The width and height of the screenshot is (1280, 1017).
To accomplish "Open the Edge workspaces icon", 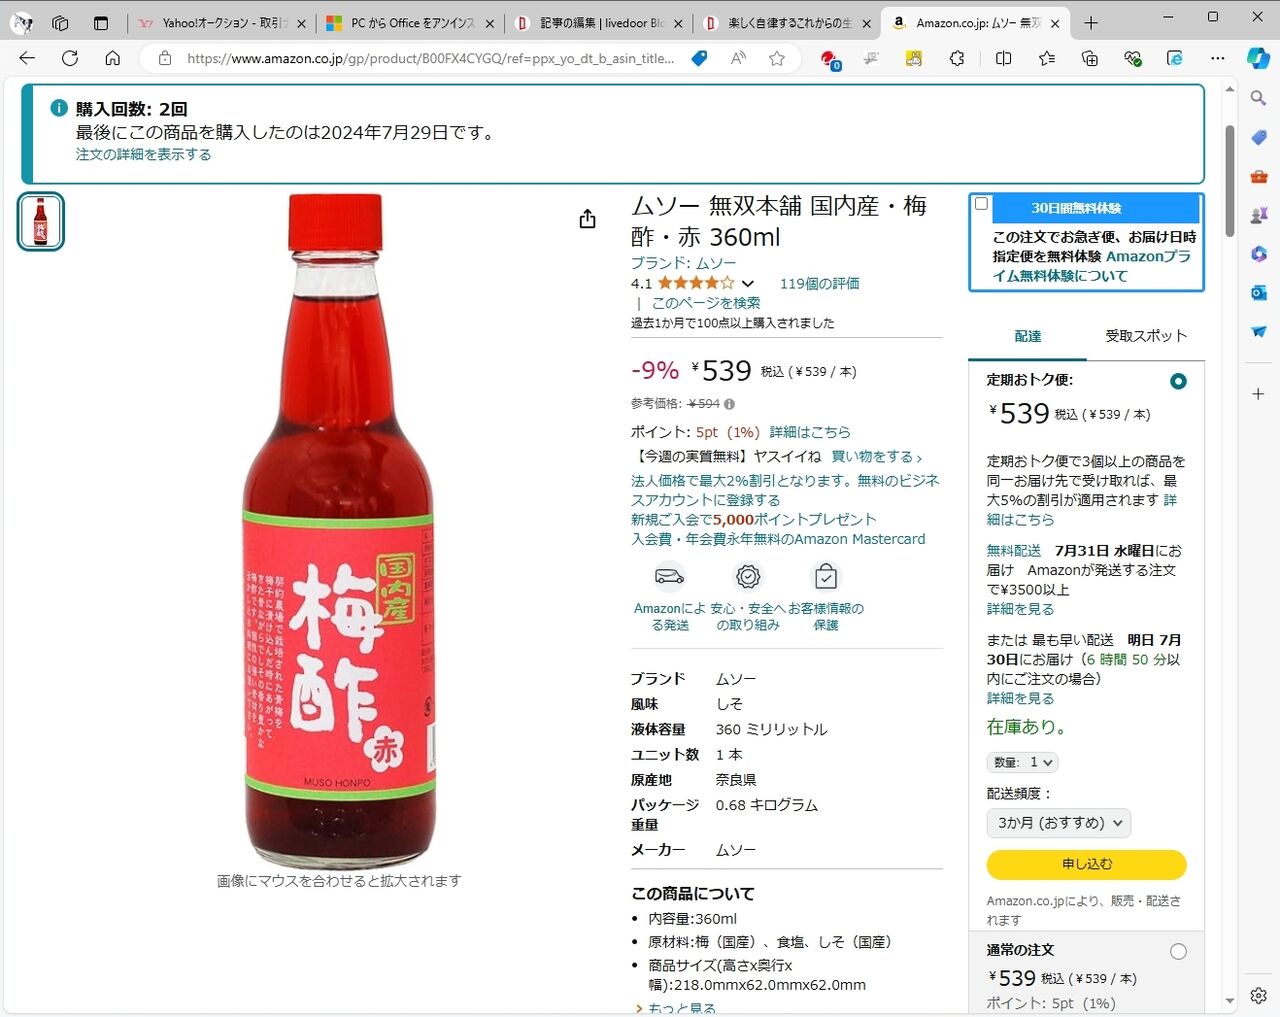I will [x=60, y=22].
